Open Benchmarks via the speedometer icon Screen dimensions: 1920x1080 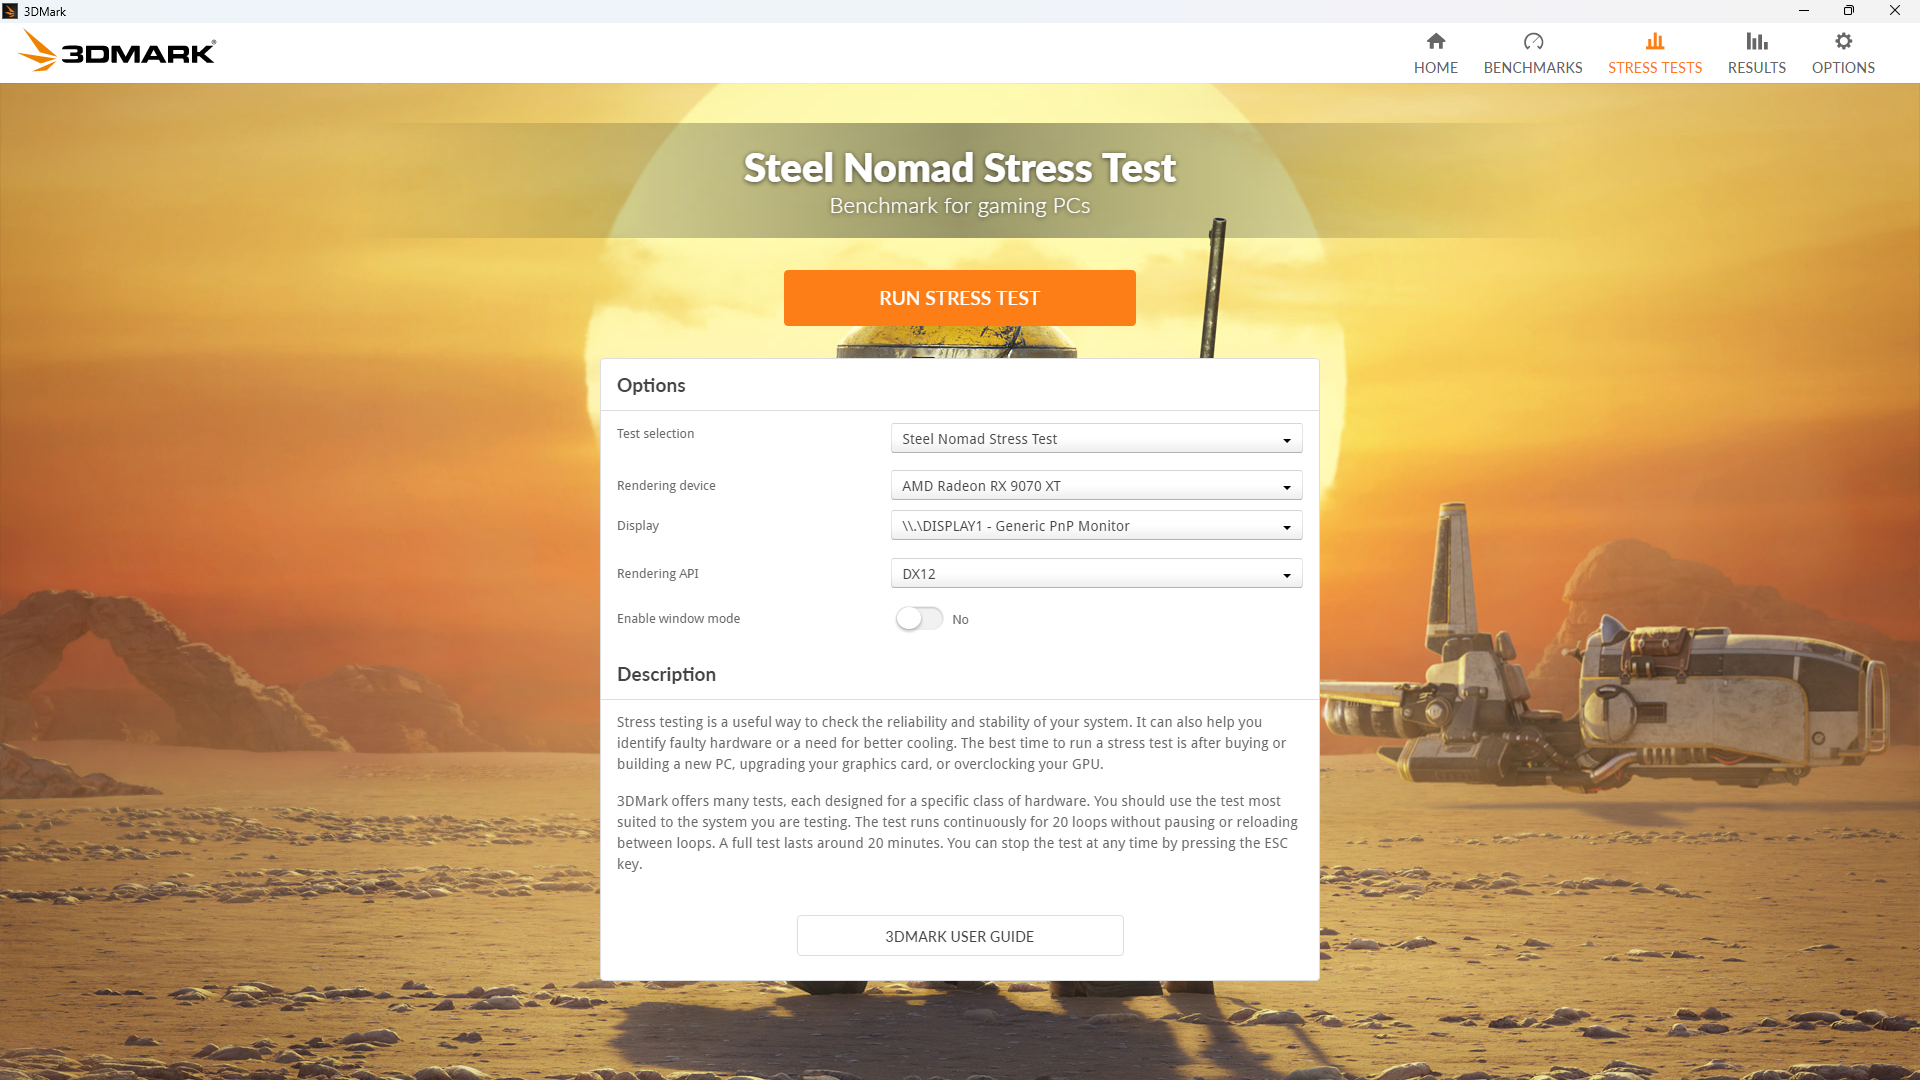(x=1533, y=41)
